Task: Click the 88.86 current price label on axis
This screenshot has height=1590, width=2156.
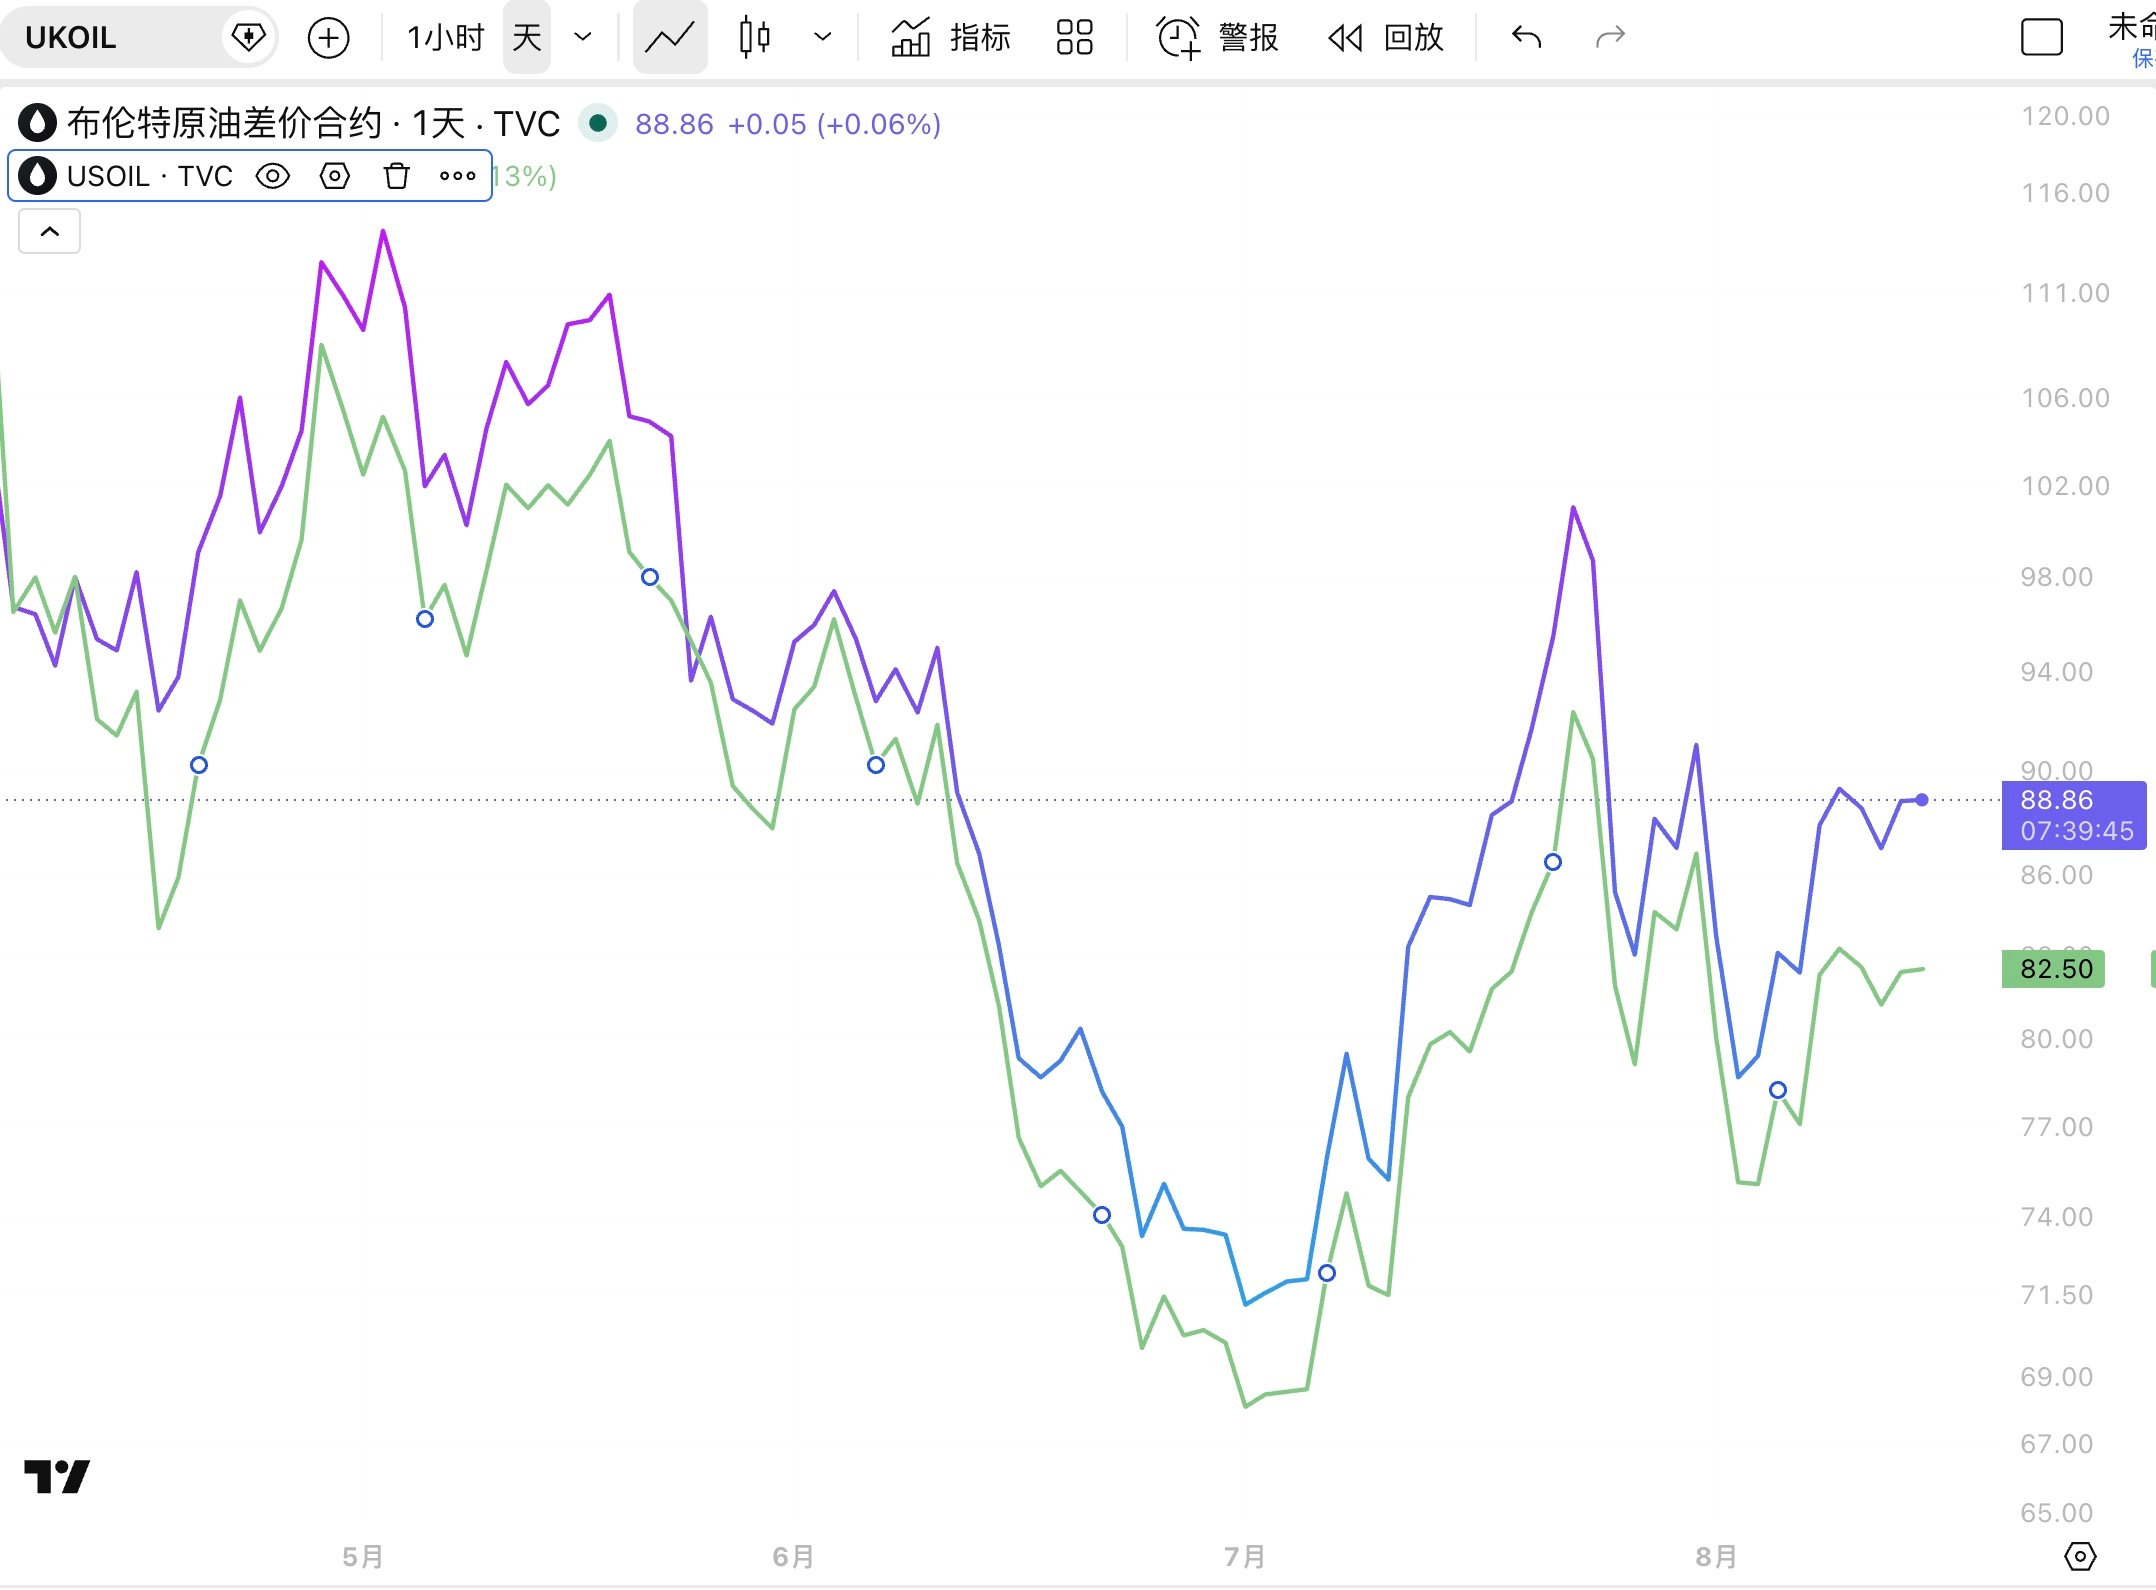Action: 2074,815
